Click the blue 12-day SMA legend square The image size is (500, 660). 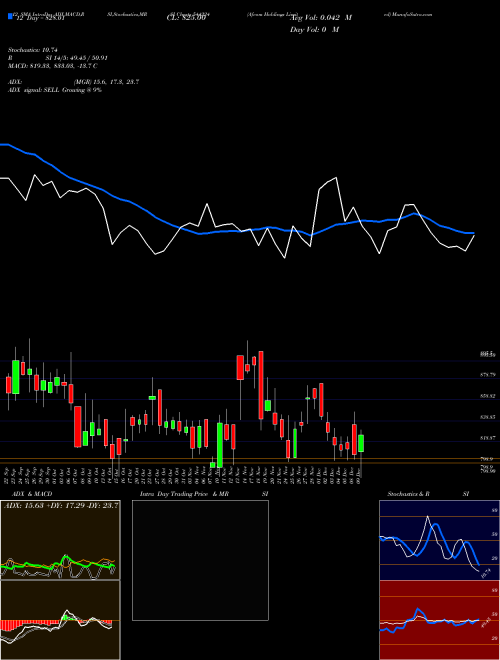click(10, 17)
